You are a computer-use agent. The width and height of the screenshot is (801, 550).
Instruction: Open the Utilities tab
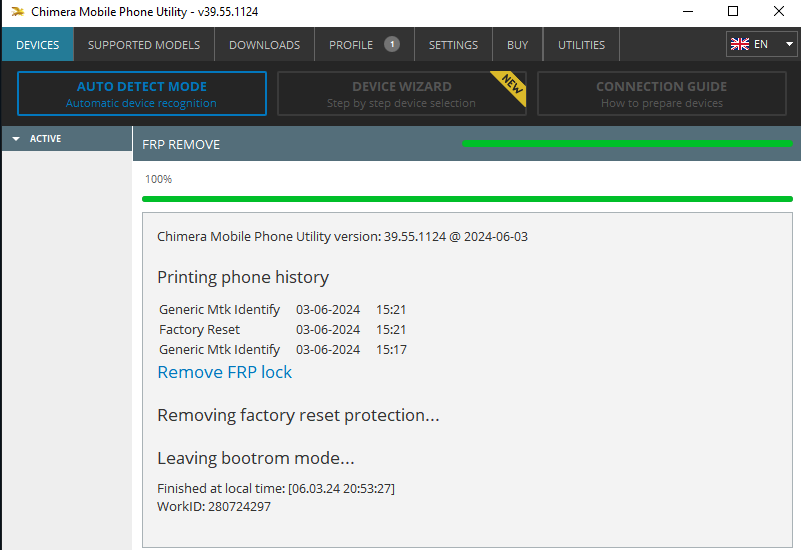[x=581, y=45]
